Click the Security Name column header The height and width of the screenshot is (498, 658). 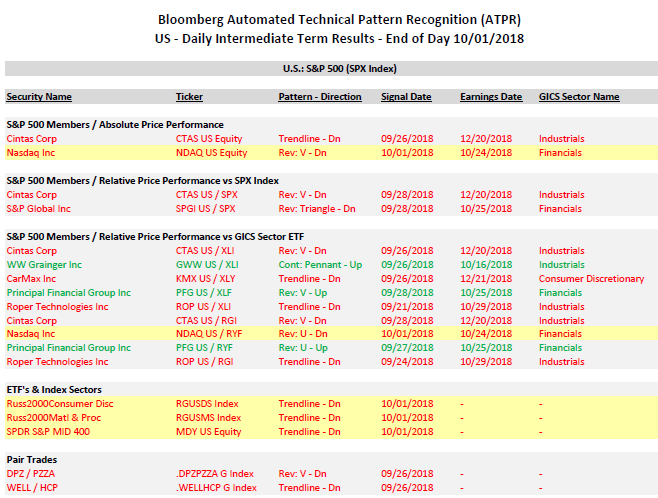click(39, 97)
